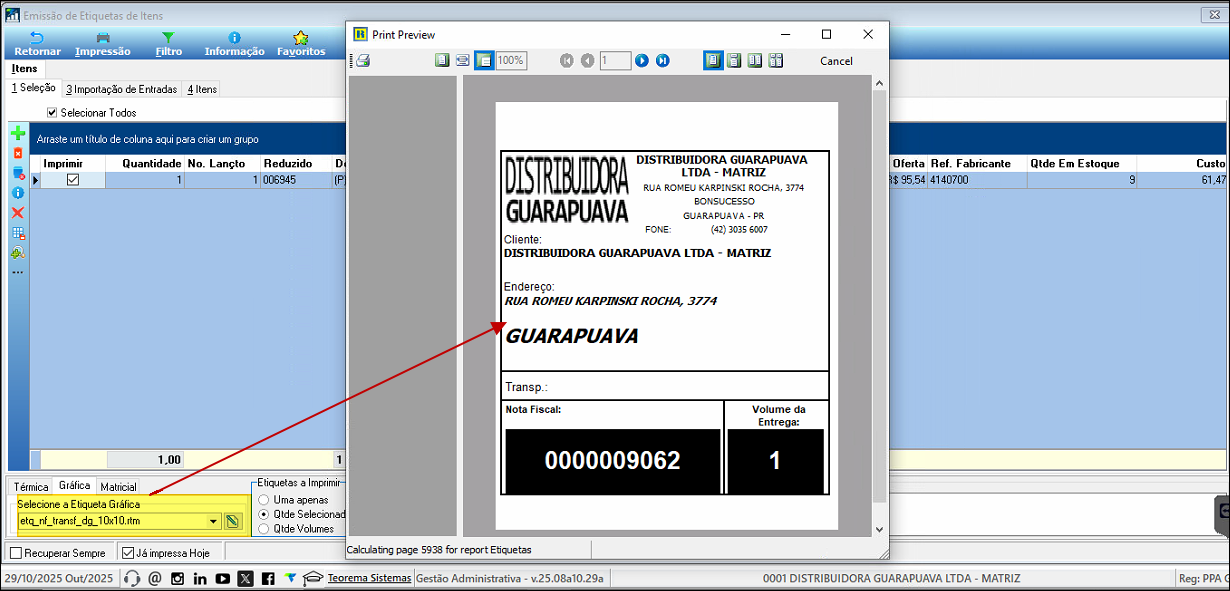Click the Filtro funnel icon

tap(169, 38)
